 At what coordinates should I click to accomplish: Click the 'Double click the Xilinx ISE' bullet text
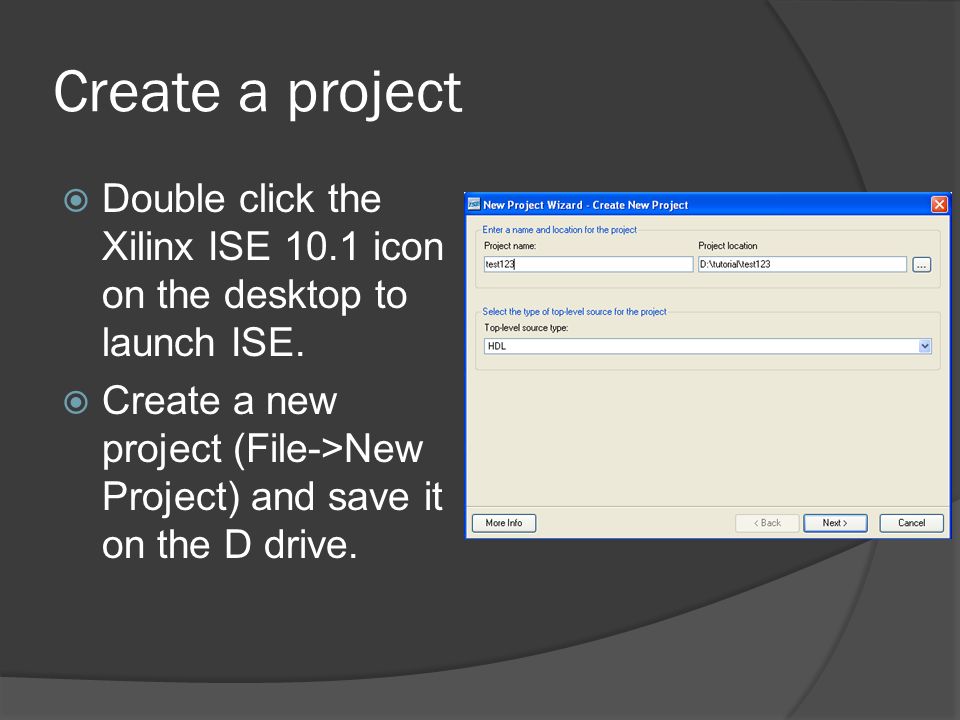[272, 270]
